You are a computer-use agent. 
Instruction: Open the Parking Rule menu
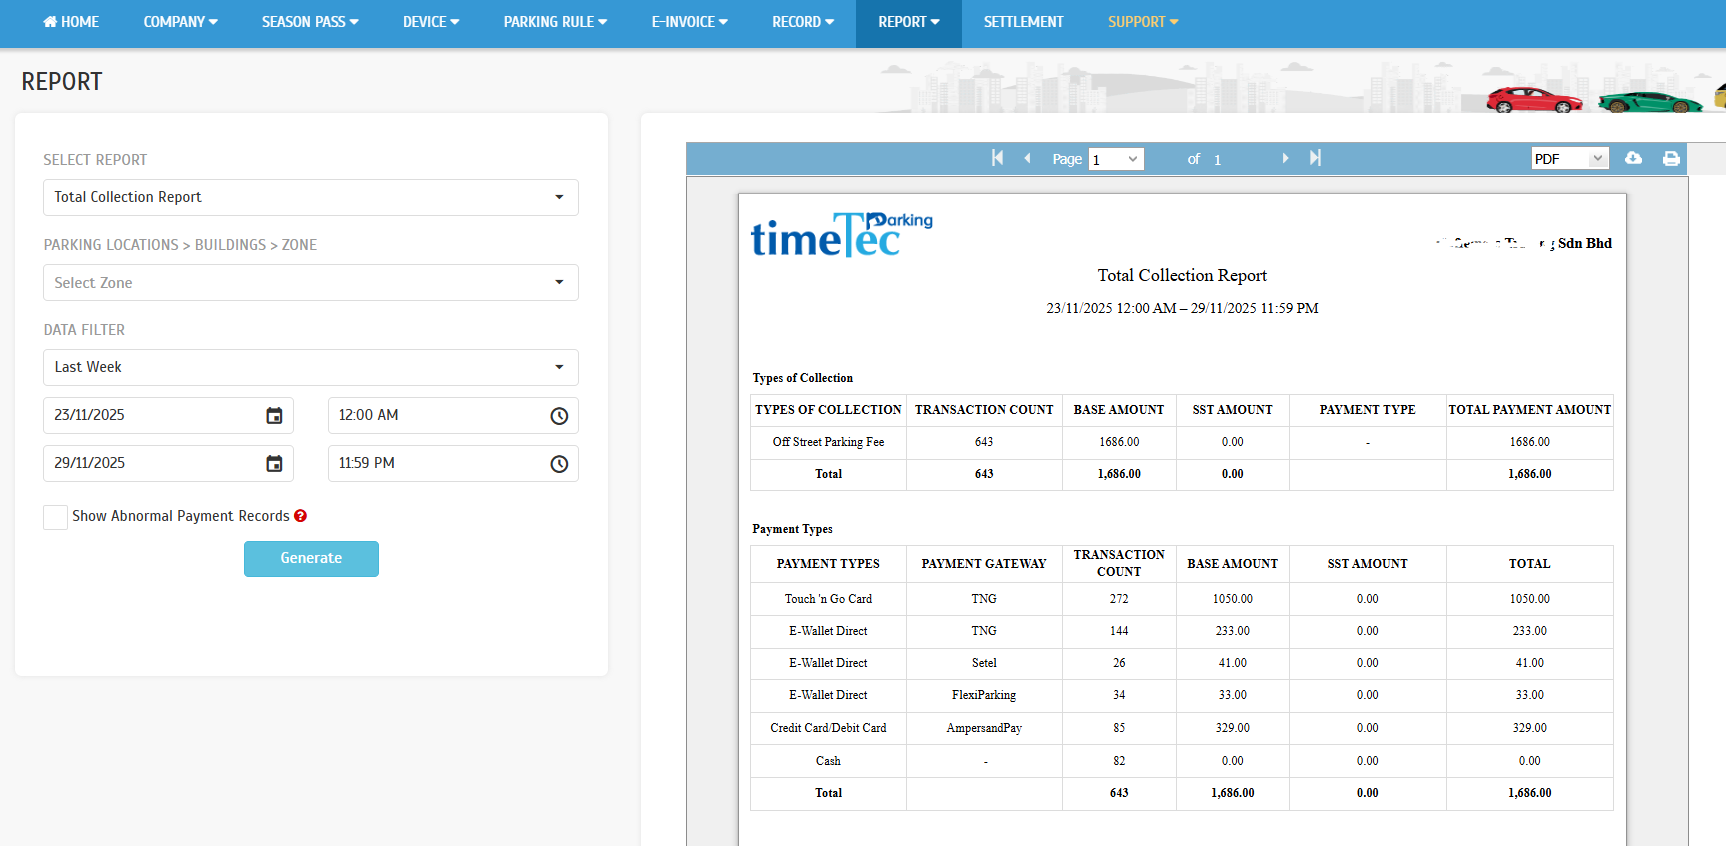point(555,22)
